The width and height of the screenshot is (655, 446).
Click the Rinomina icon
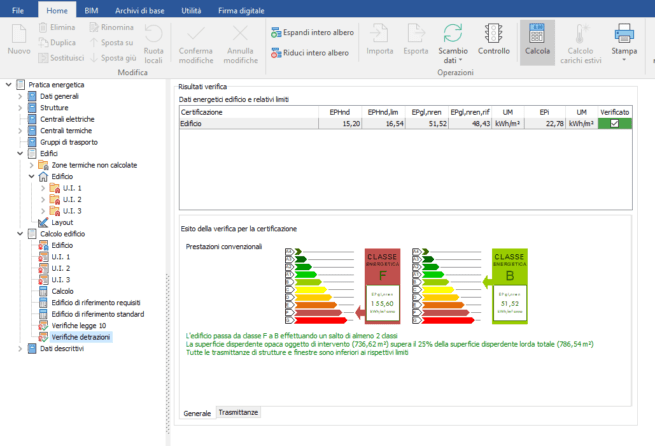pos(94,28)
